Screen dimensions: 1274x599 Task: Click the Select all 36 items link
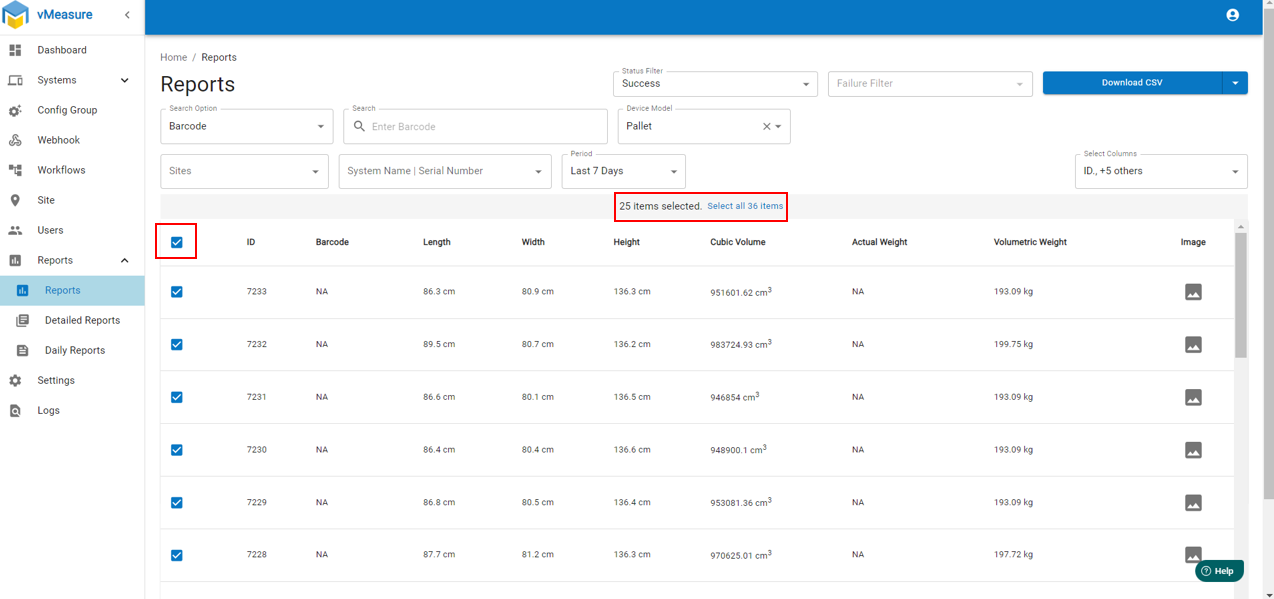pyautogui.click(x=745, y=206)
